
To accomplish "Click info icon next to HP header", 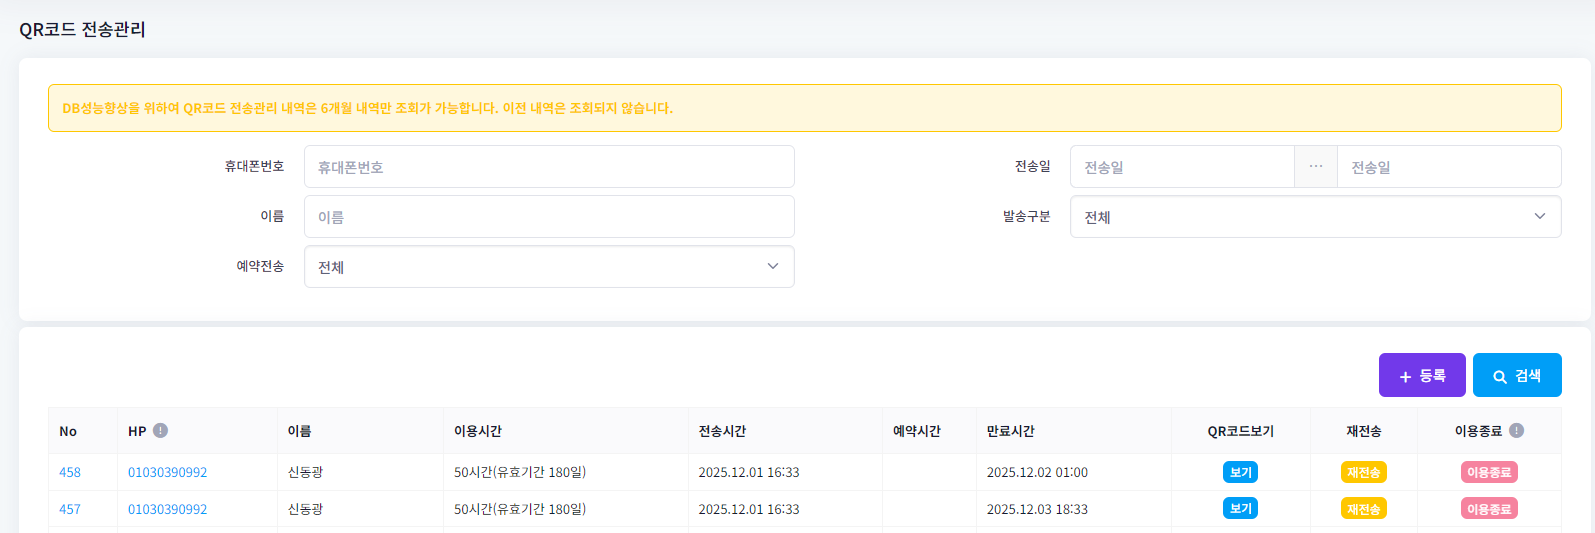I will click(x=160, y=431).
